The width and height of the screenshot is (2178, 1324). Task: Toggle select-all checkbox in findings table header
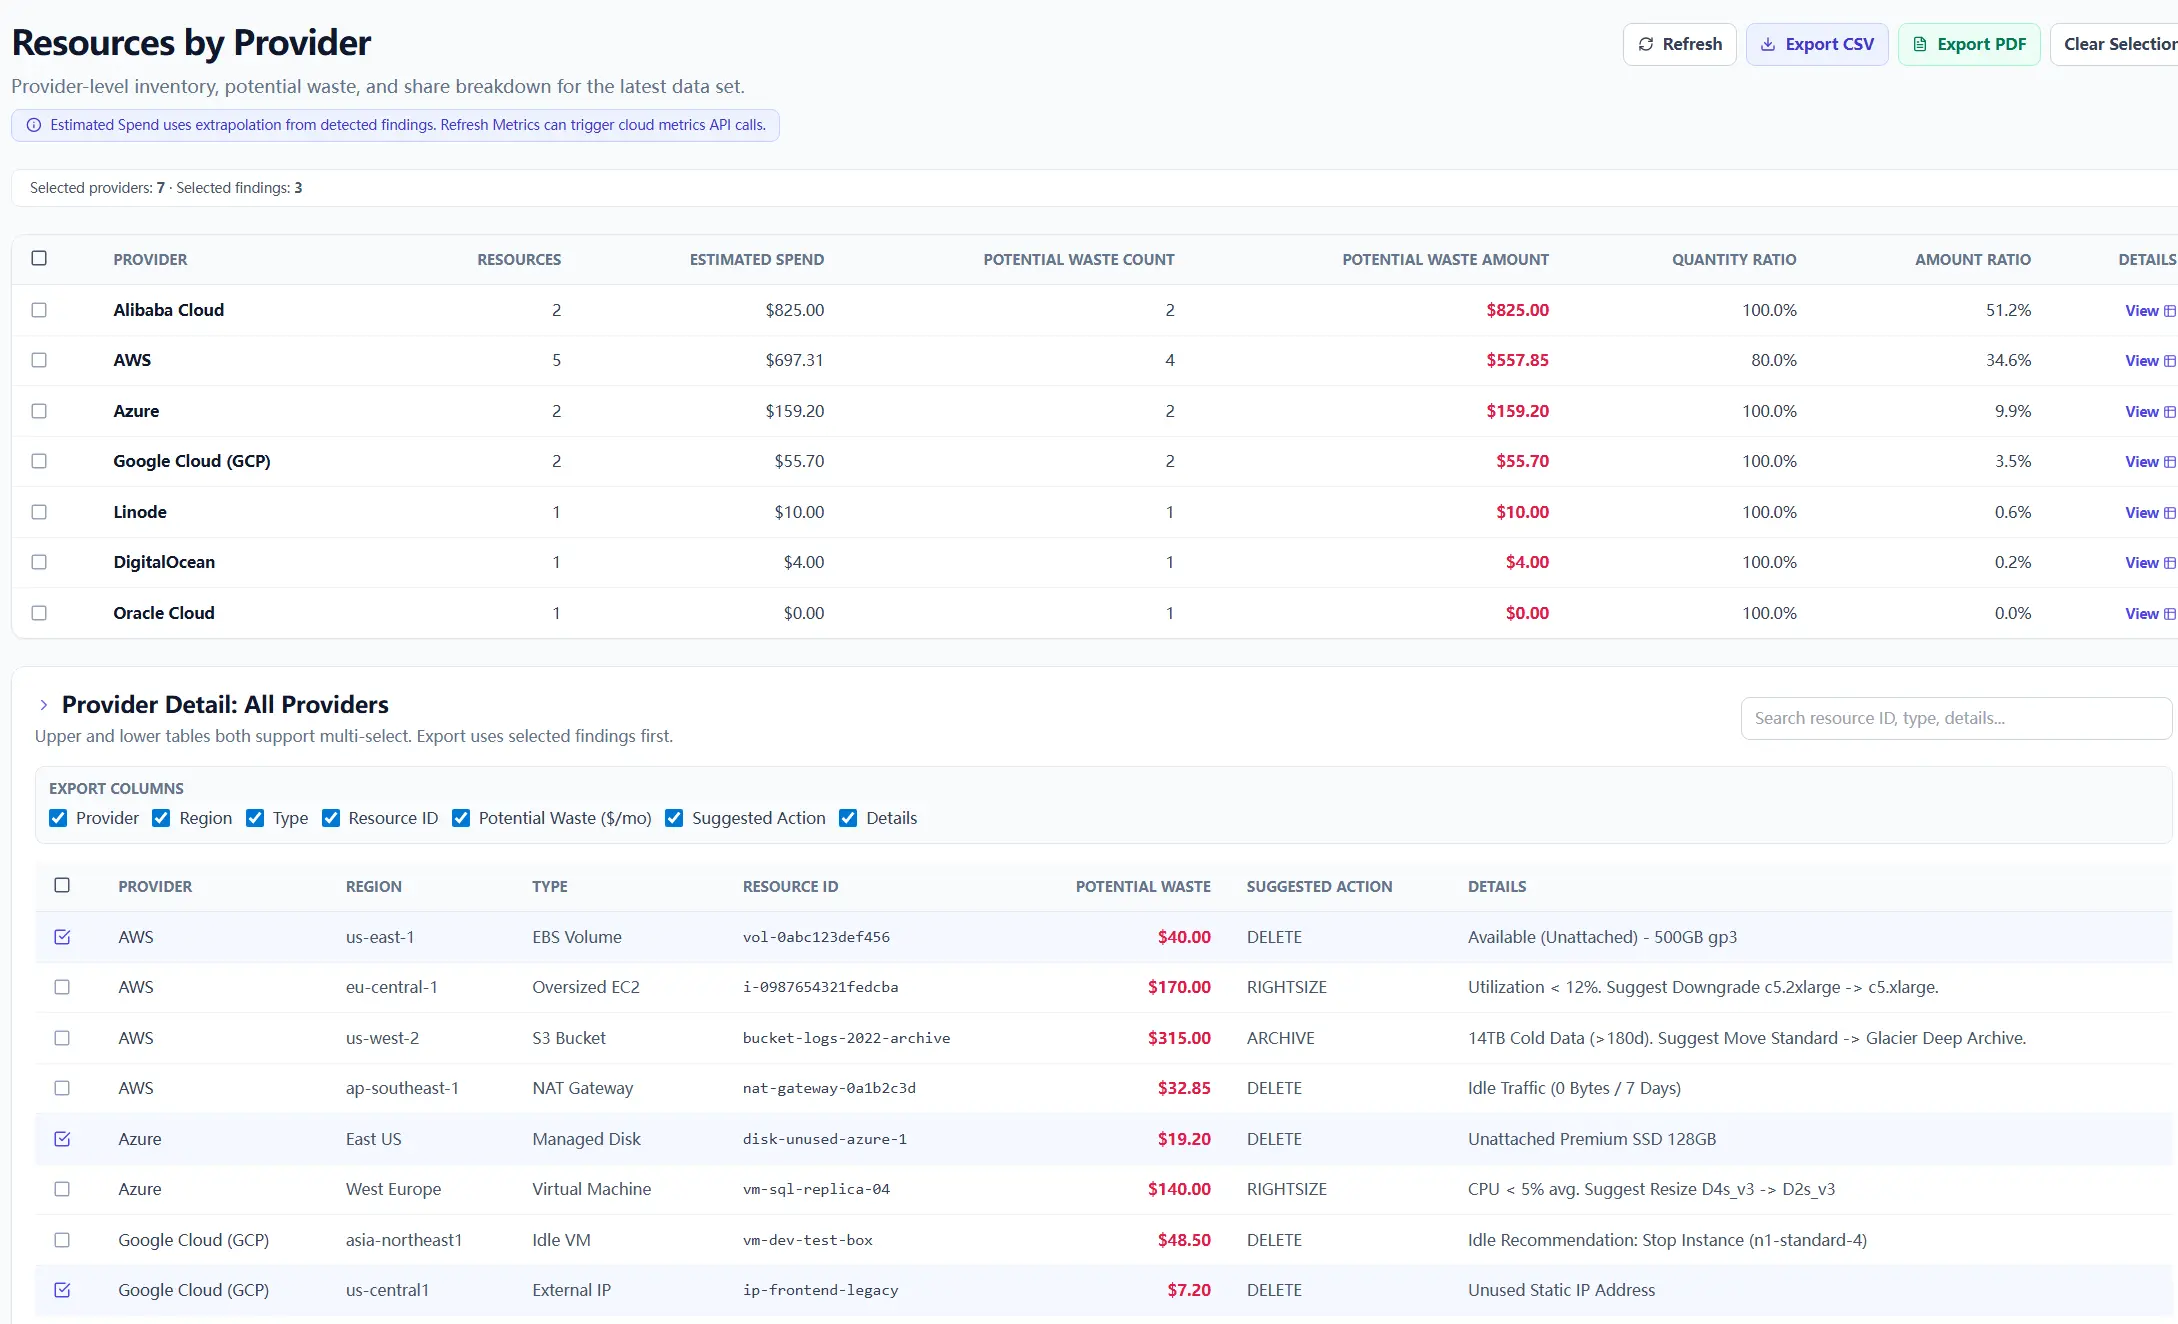62,885
